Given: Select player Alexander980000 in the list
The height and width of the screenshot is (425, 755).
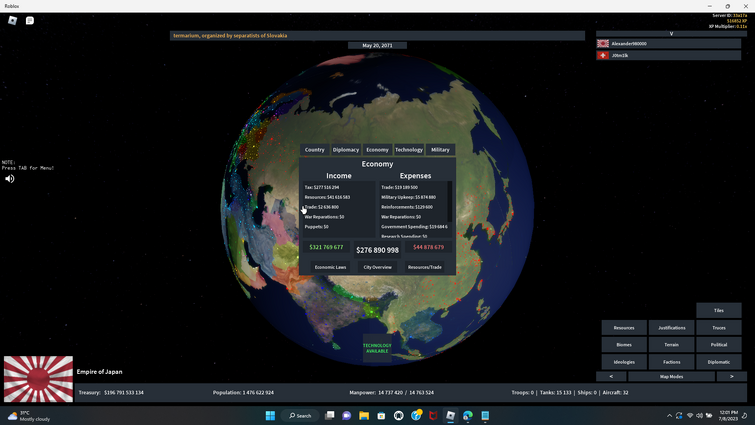Looking at the screenshot, I should coord(668,43).
